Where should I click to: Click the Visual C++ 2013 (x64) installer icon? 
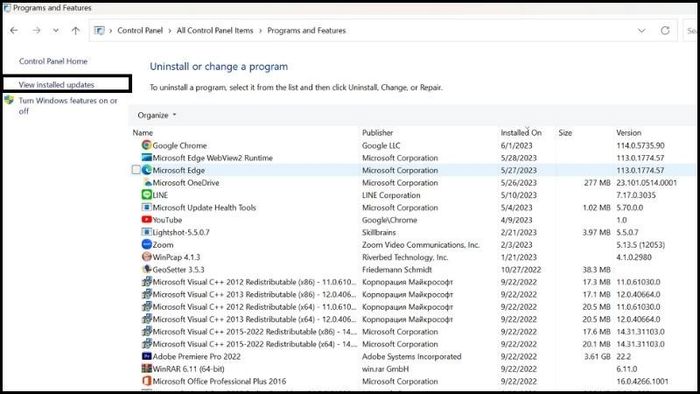click(146, 319)
